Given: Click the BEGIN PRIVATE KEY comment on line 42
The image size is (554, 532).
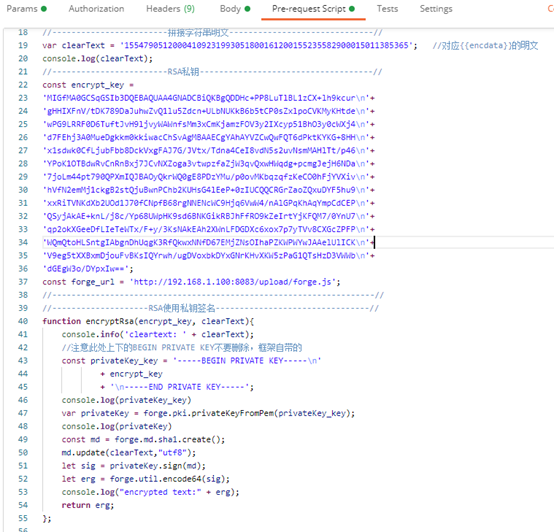Looking at the screenshot, I should click(x=182, y=348).
